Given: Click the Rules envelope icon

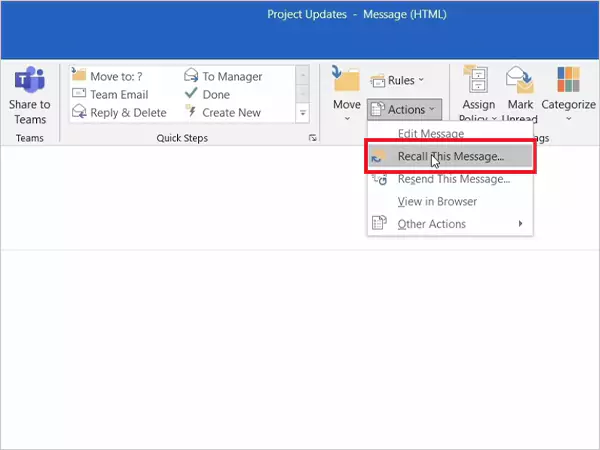Looking at the screenshot, I should [378, 81].
